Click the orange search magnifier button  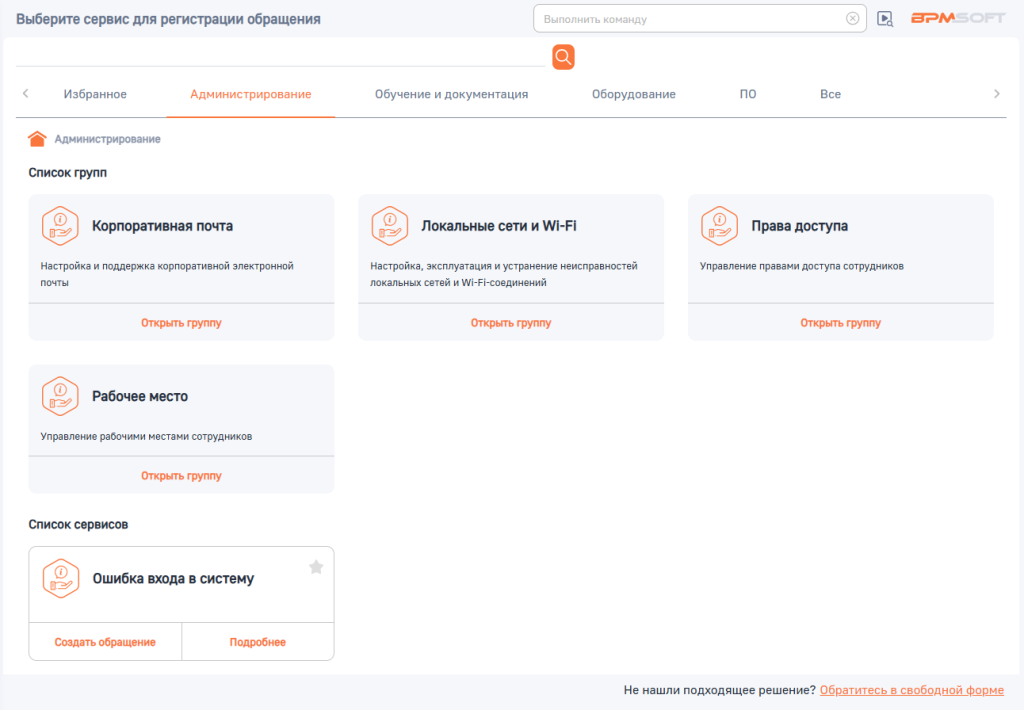pos(563,57)
